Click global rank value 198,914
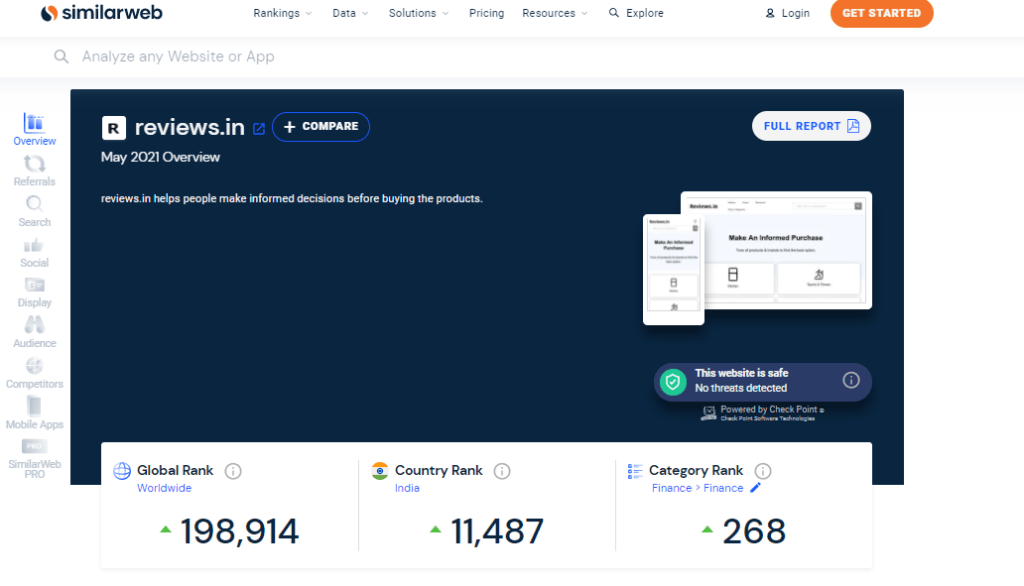Image resolution: width=1024 pixels, height=586 pixels. point(240,531)
